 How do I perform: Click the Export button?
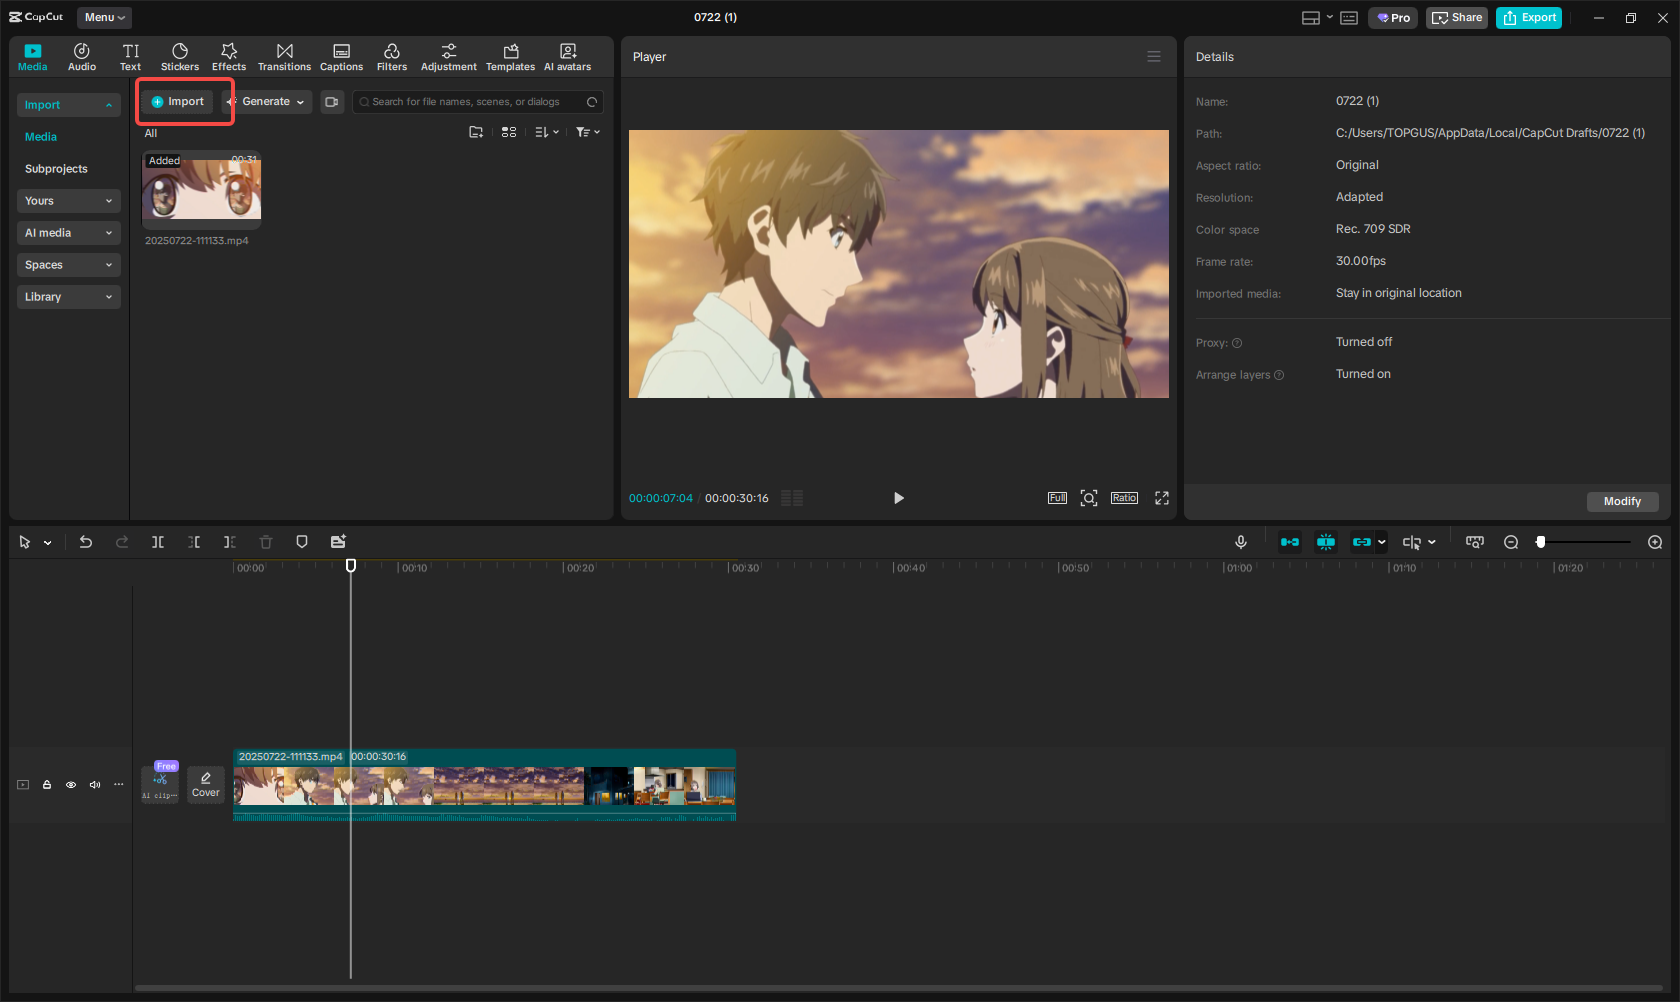[1528, 17]
